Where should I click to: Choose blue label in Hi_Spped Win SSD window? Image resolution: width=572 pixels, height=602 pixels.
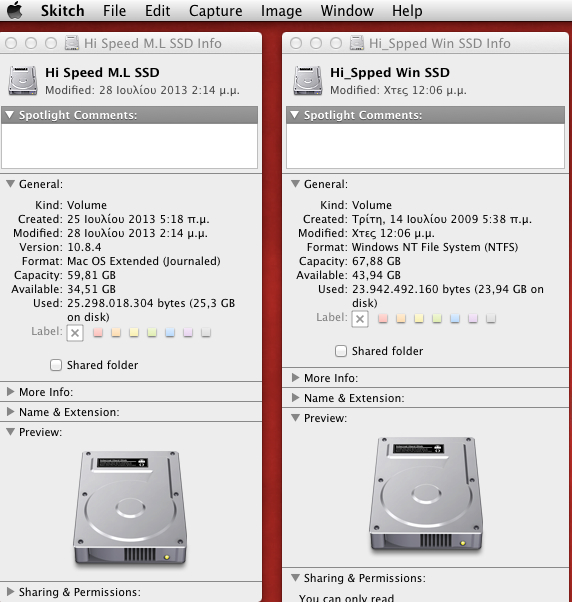click(455, 319)
